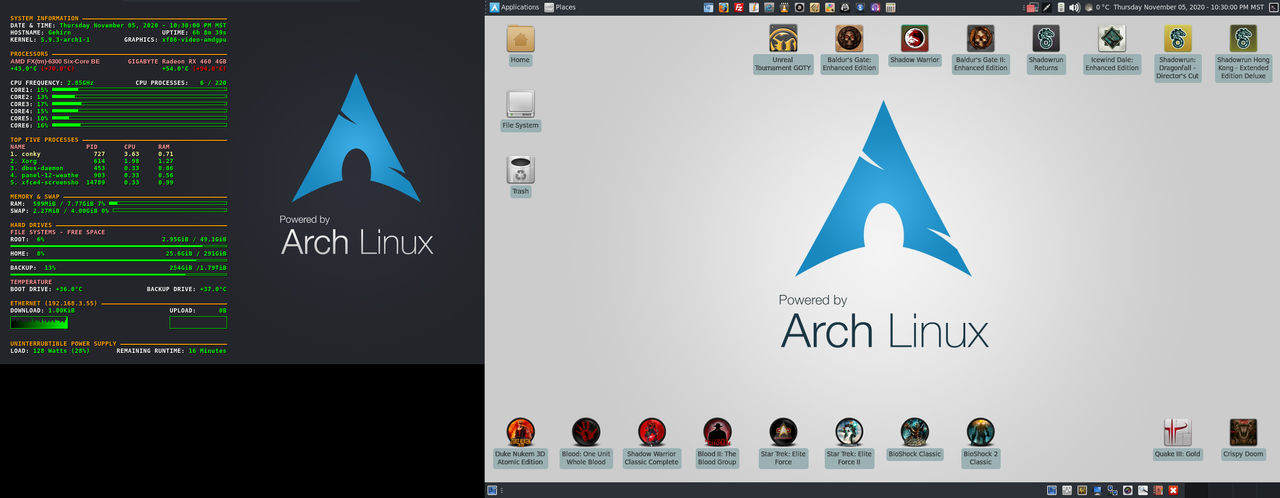Click the show desktop icon at bottom-left
Screen dimensions: 1280x498
point(492,491)
